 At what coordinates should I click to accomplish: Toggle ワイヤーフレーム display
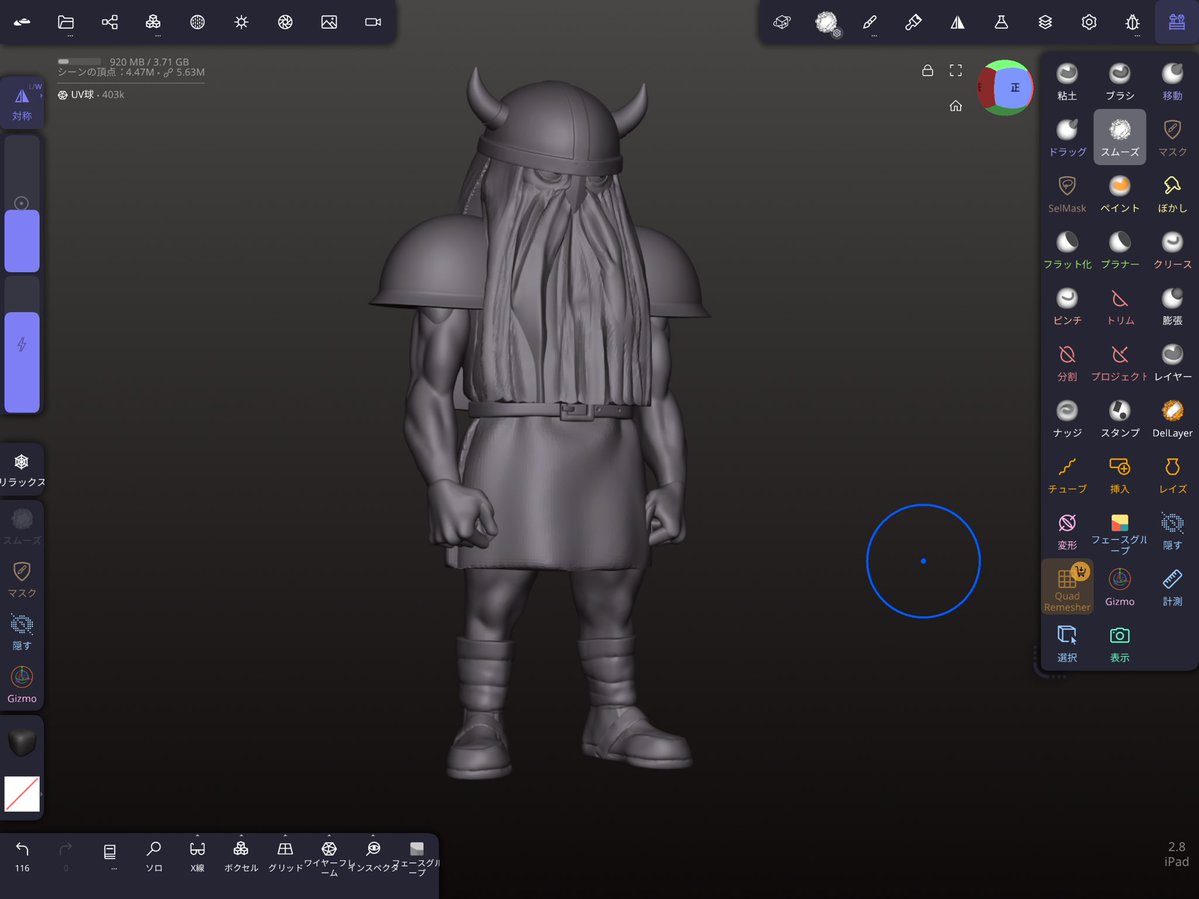tap(329, 858)
